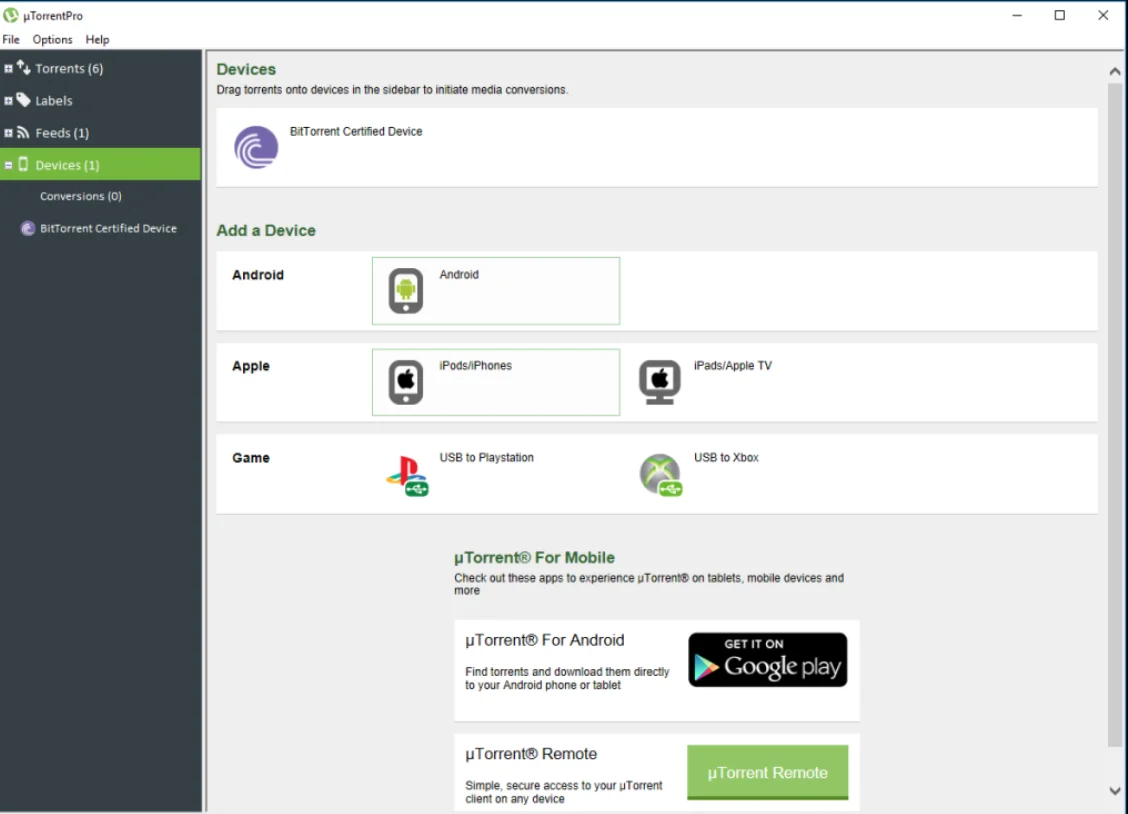This screenshot has width=1128, height=814.
Task: Open the Options menu
Action: [x=52, y=40]
